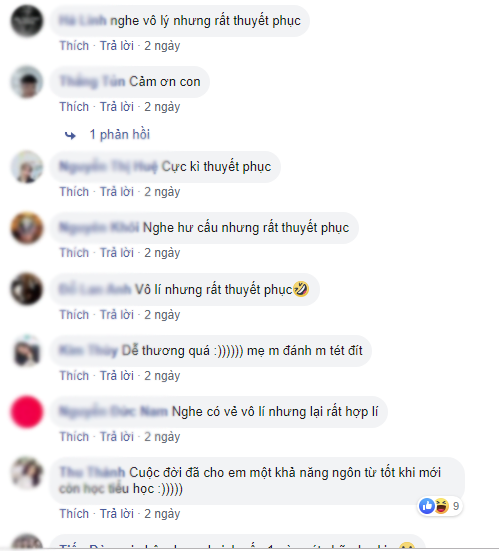Click the reaction count 9 on last comment
The image size is (499, 551).
[456, 506]
